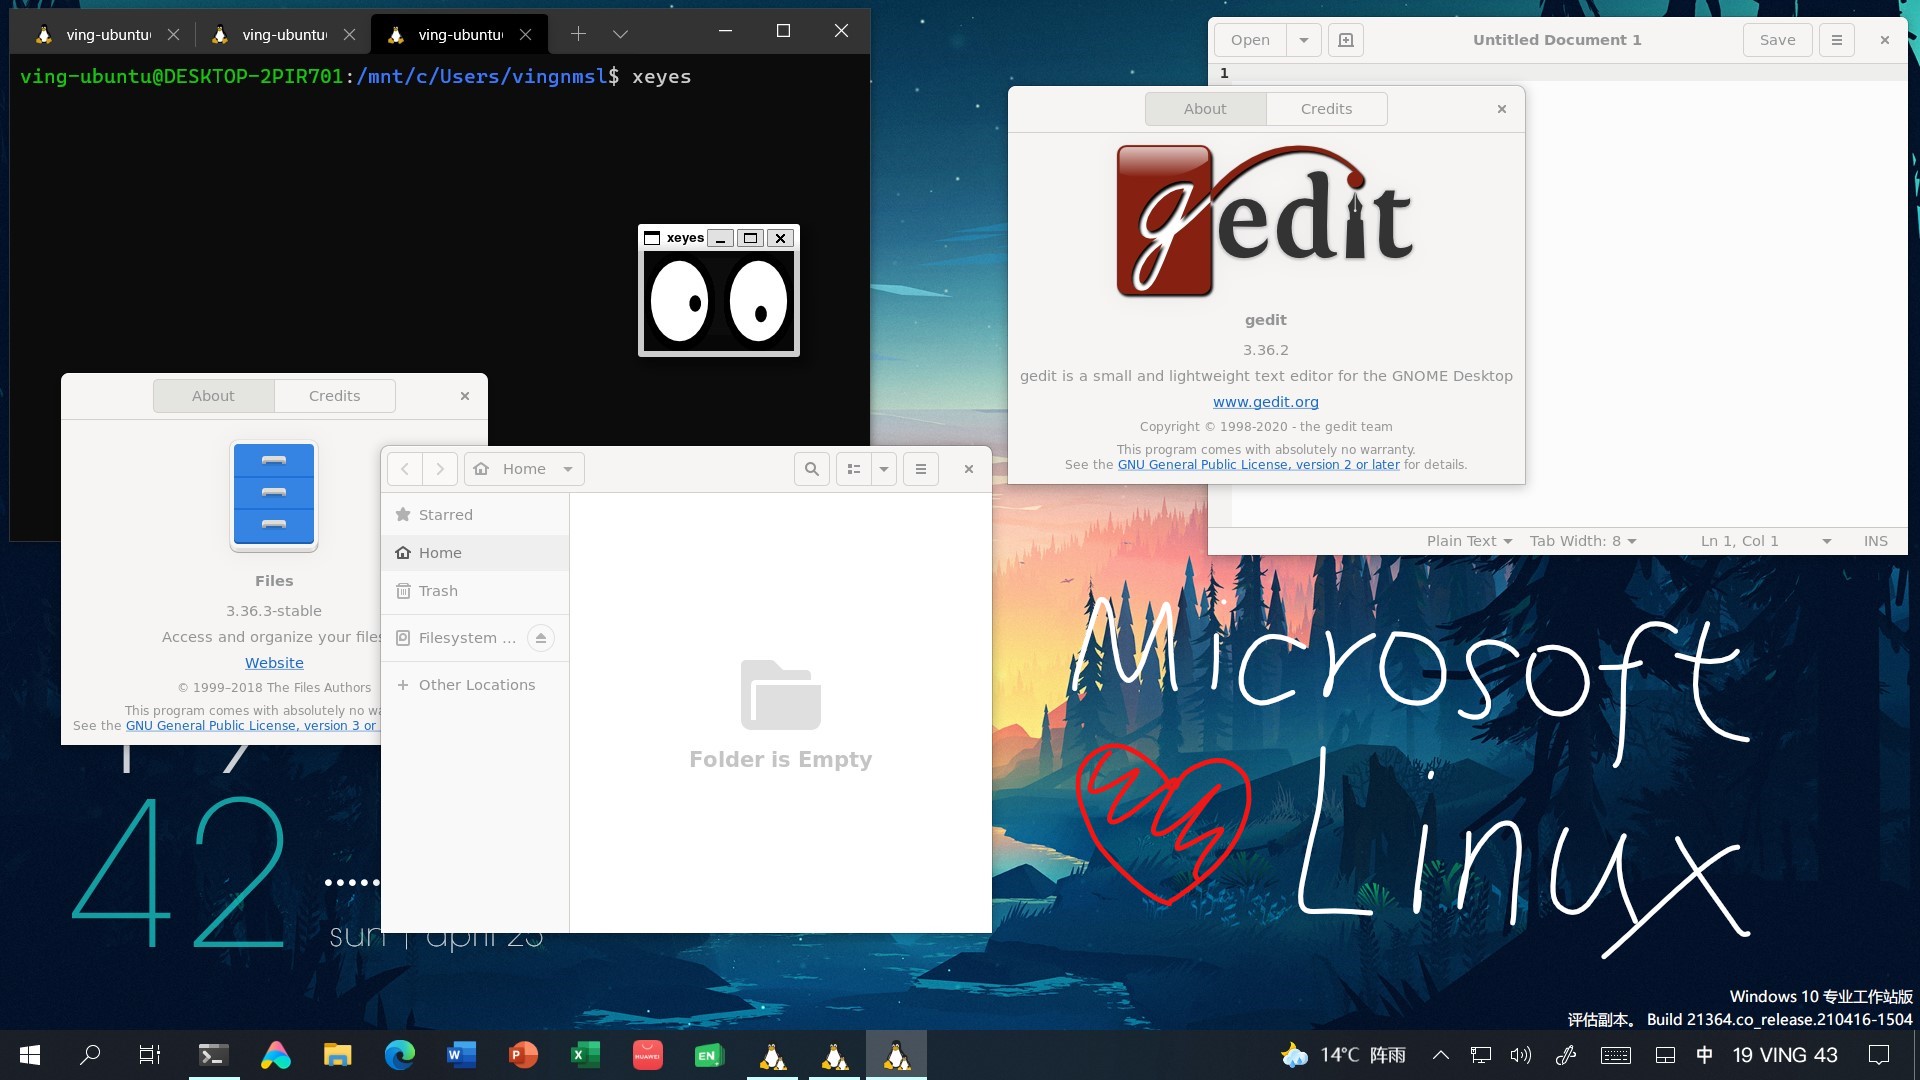The image size is (1920, 1080).
Task: Switch the input language indicator 中
Action: (x=1704, y=1055)
